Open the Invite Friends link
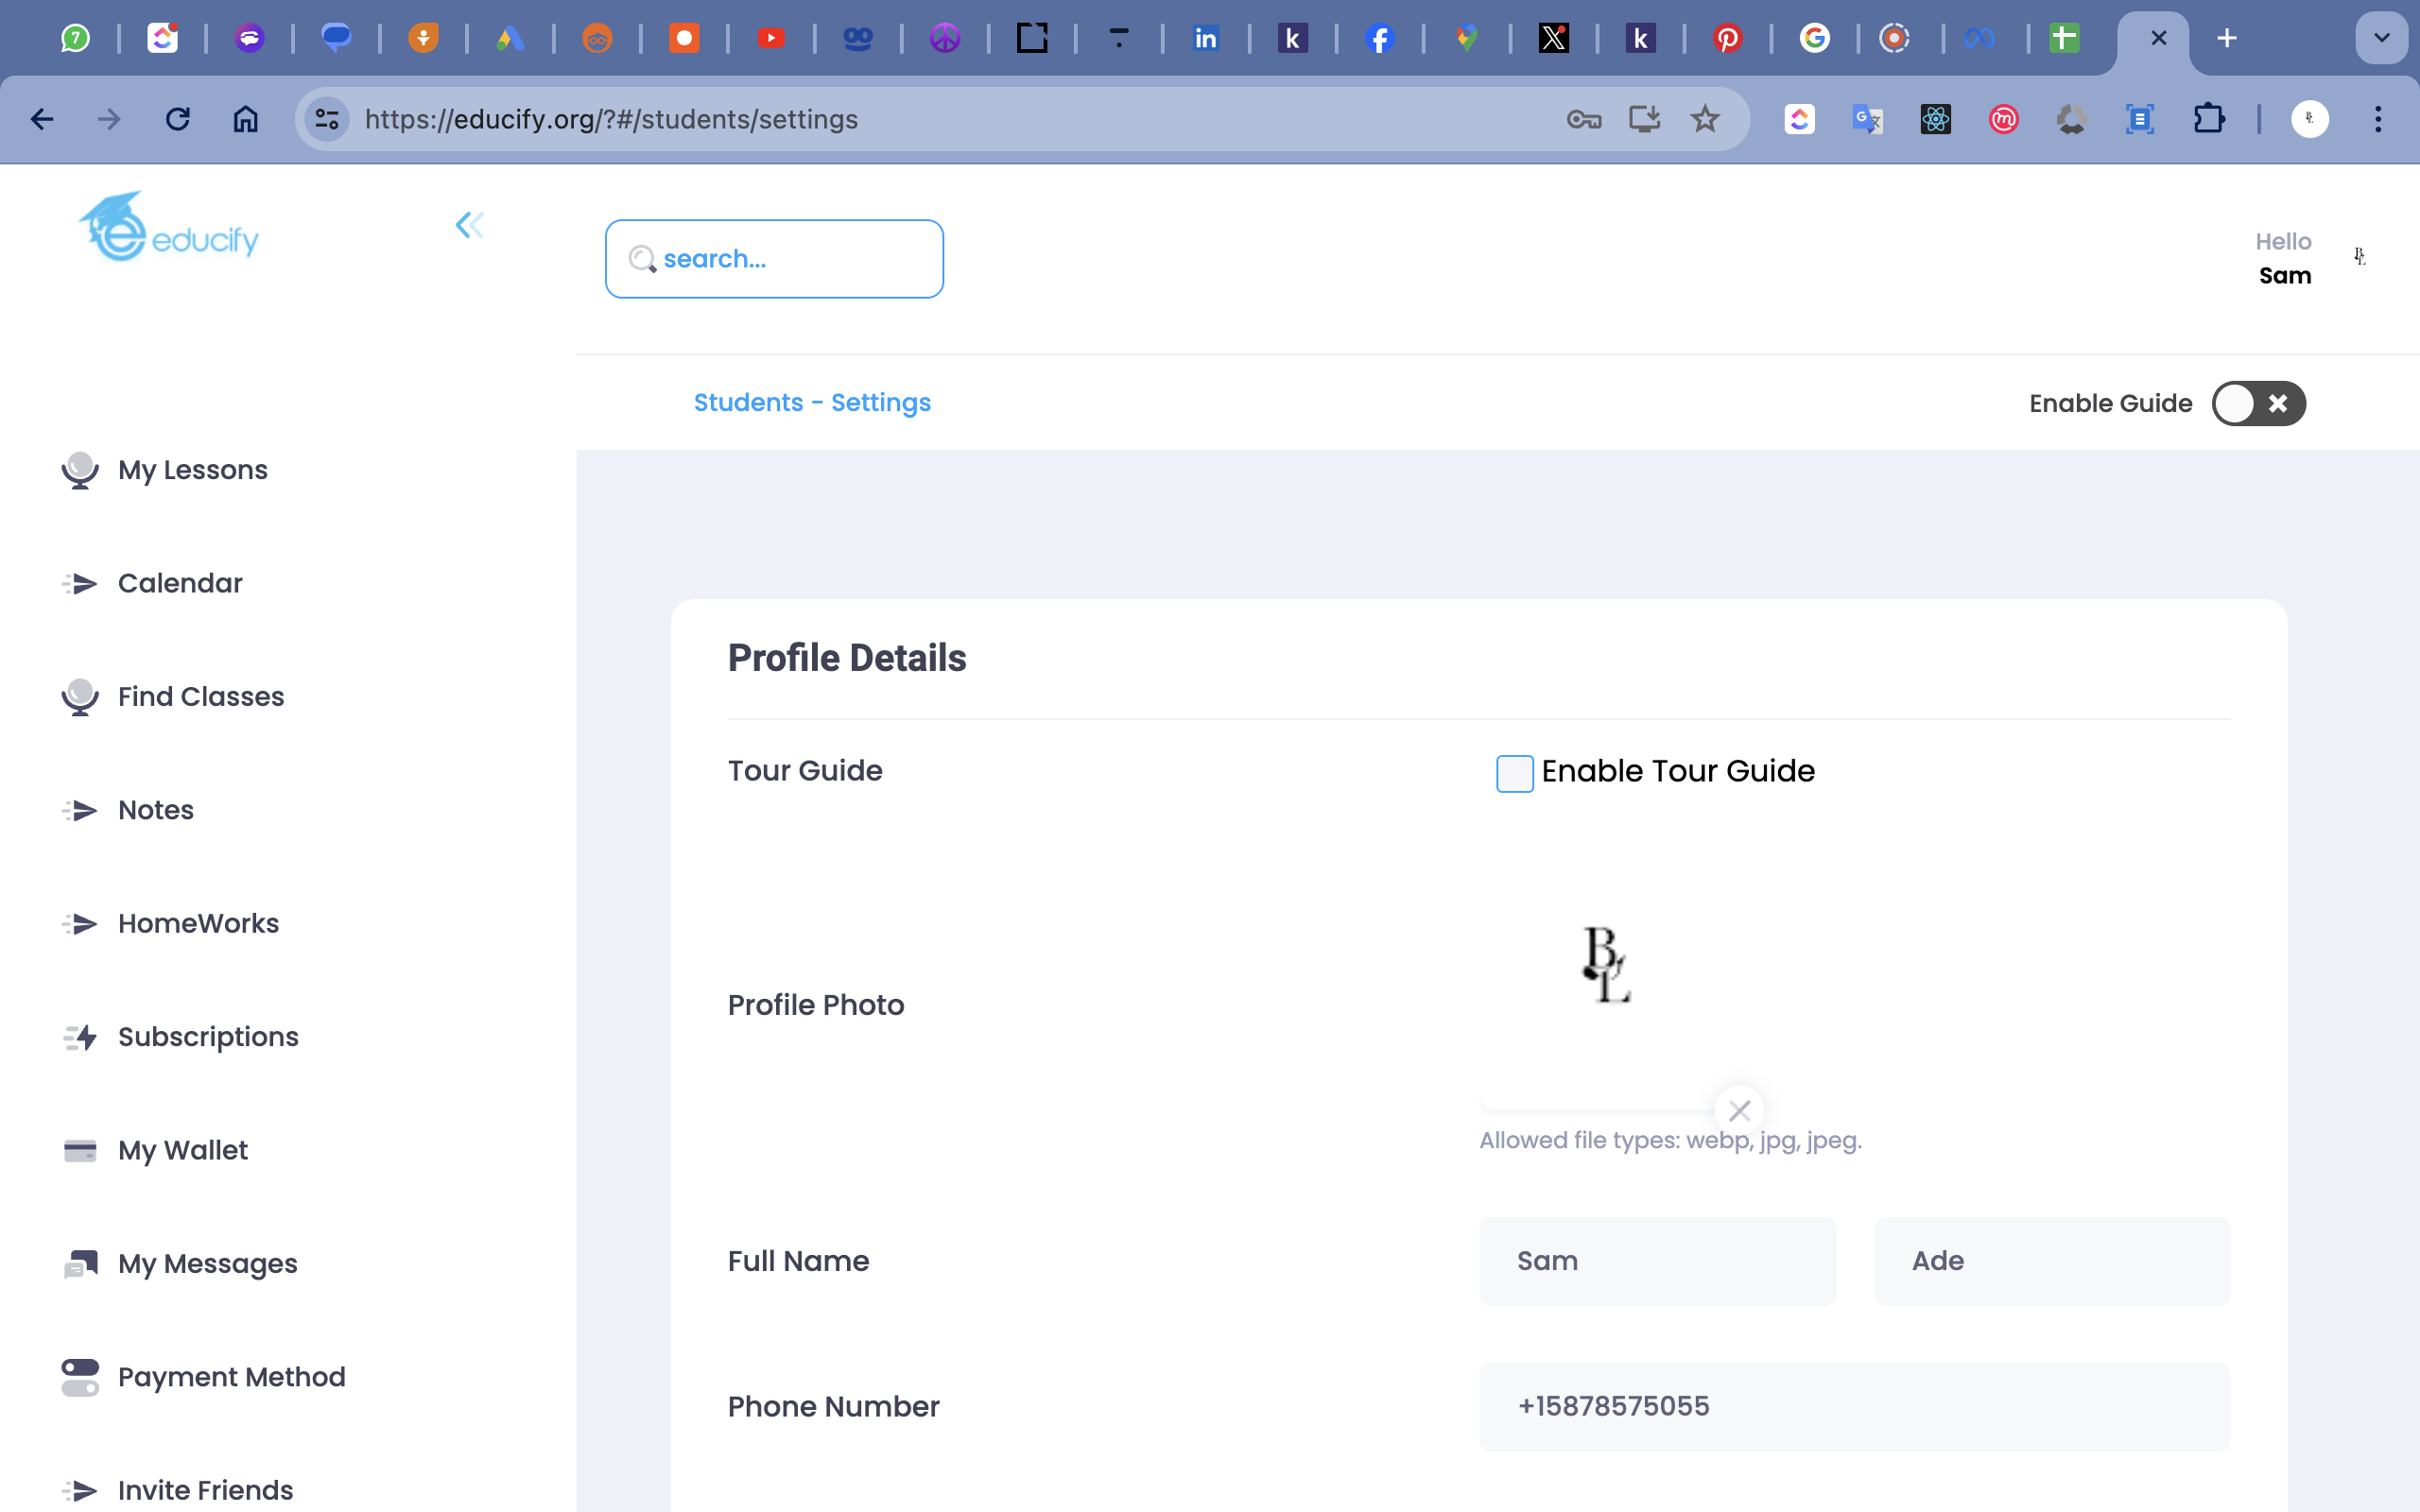This screenshot has width=2420, height=1512. point(205,1490)
